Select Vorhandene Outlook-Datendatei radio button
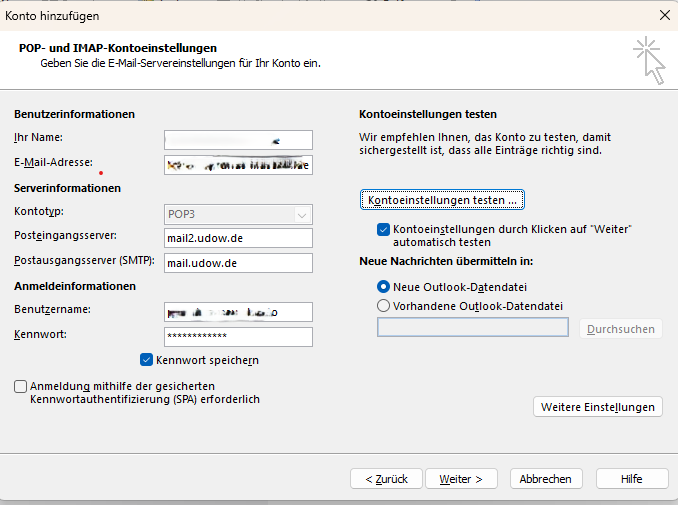Image resolution: width=678 pixels, height=505 pixels. [x=383, y=306]
